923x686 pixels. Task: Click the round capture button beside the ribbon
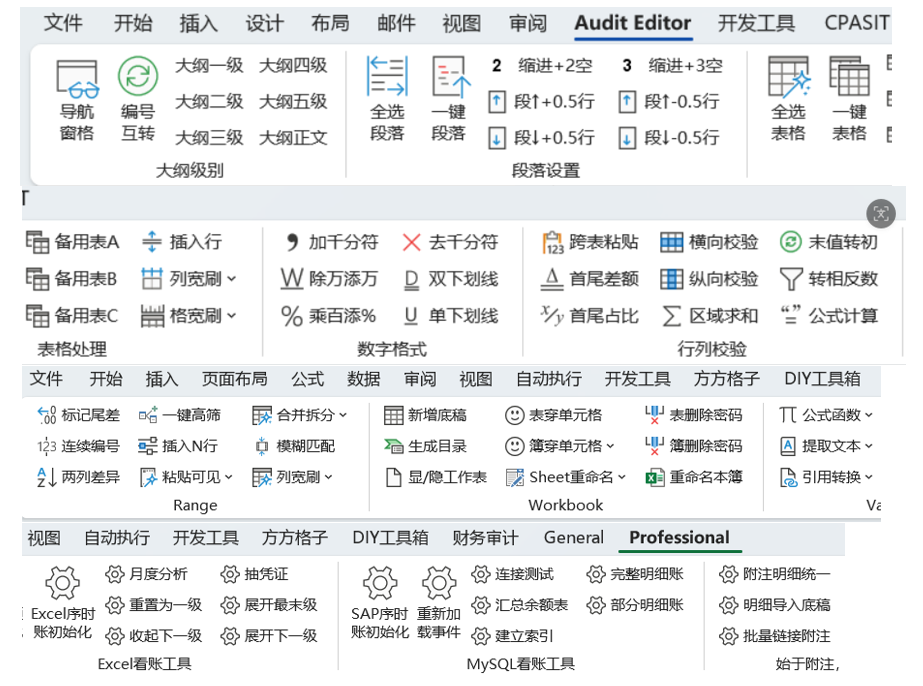point(881,213)
